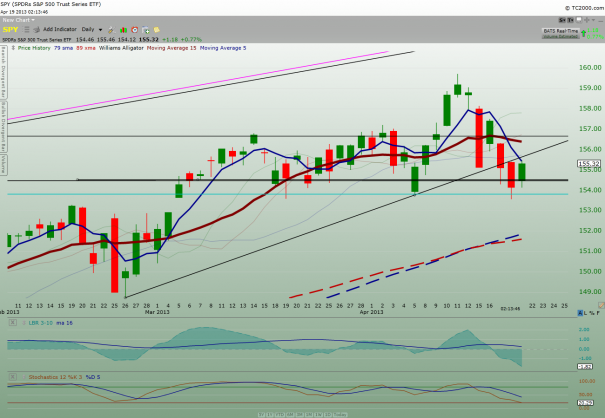Viewport: 605px width, 418px height.
Task: Select the Today time range button
Action: click(x=340, y=415)
